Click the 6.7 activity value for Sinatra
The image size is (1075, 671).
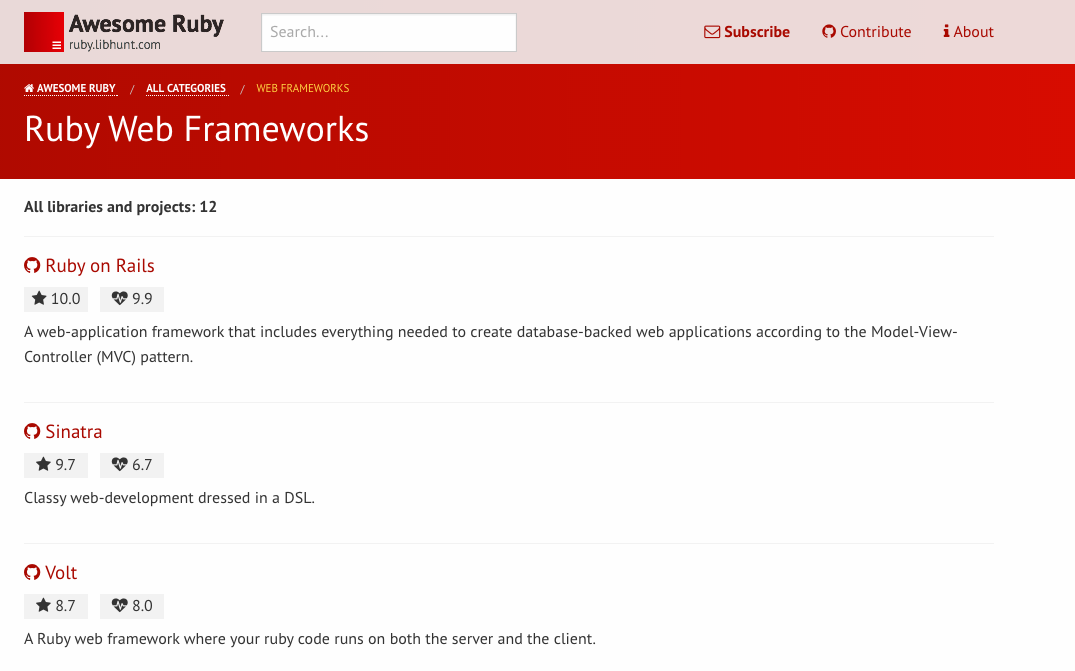[142, 465]
